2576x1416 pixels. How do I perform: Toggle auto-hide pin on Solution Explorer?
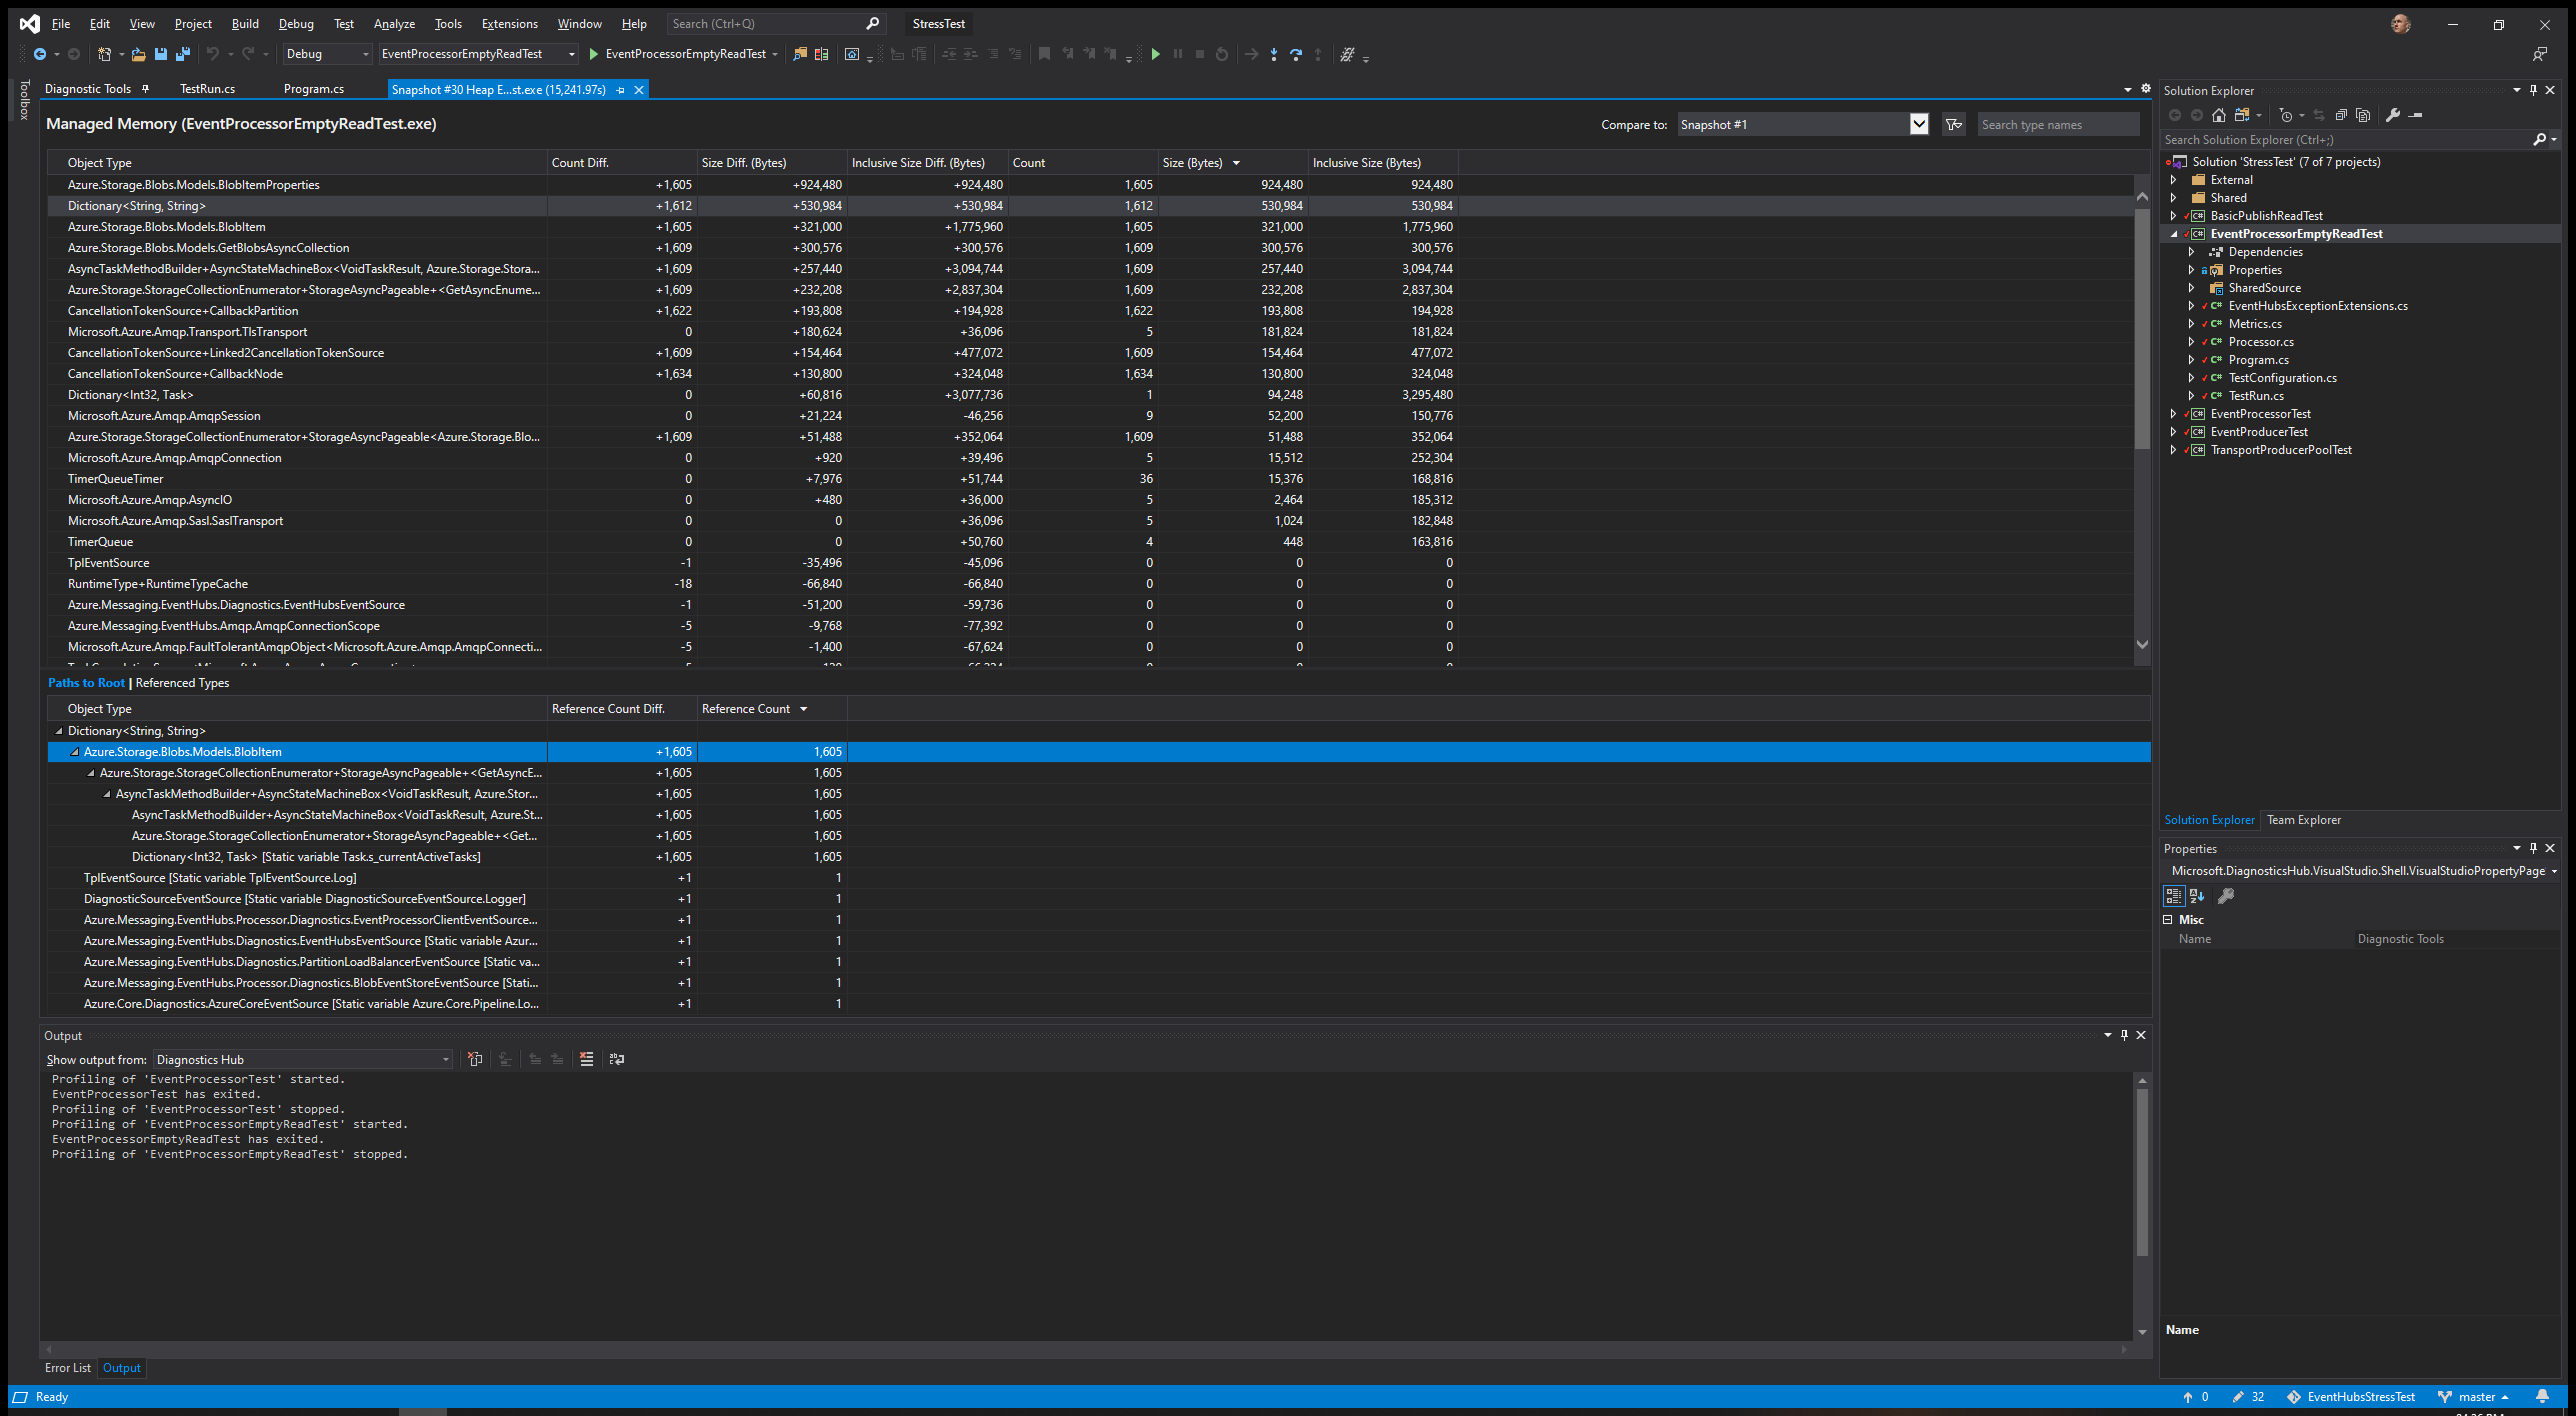(2533, 90)
